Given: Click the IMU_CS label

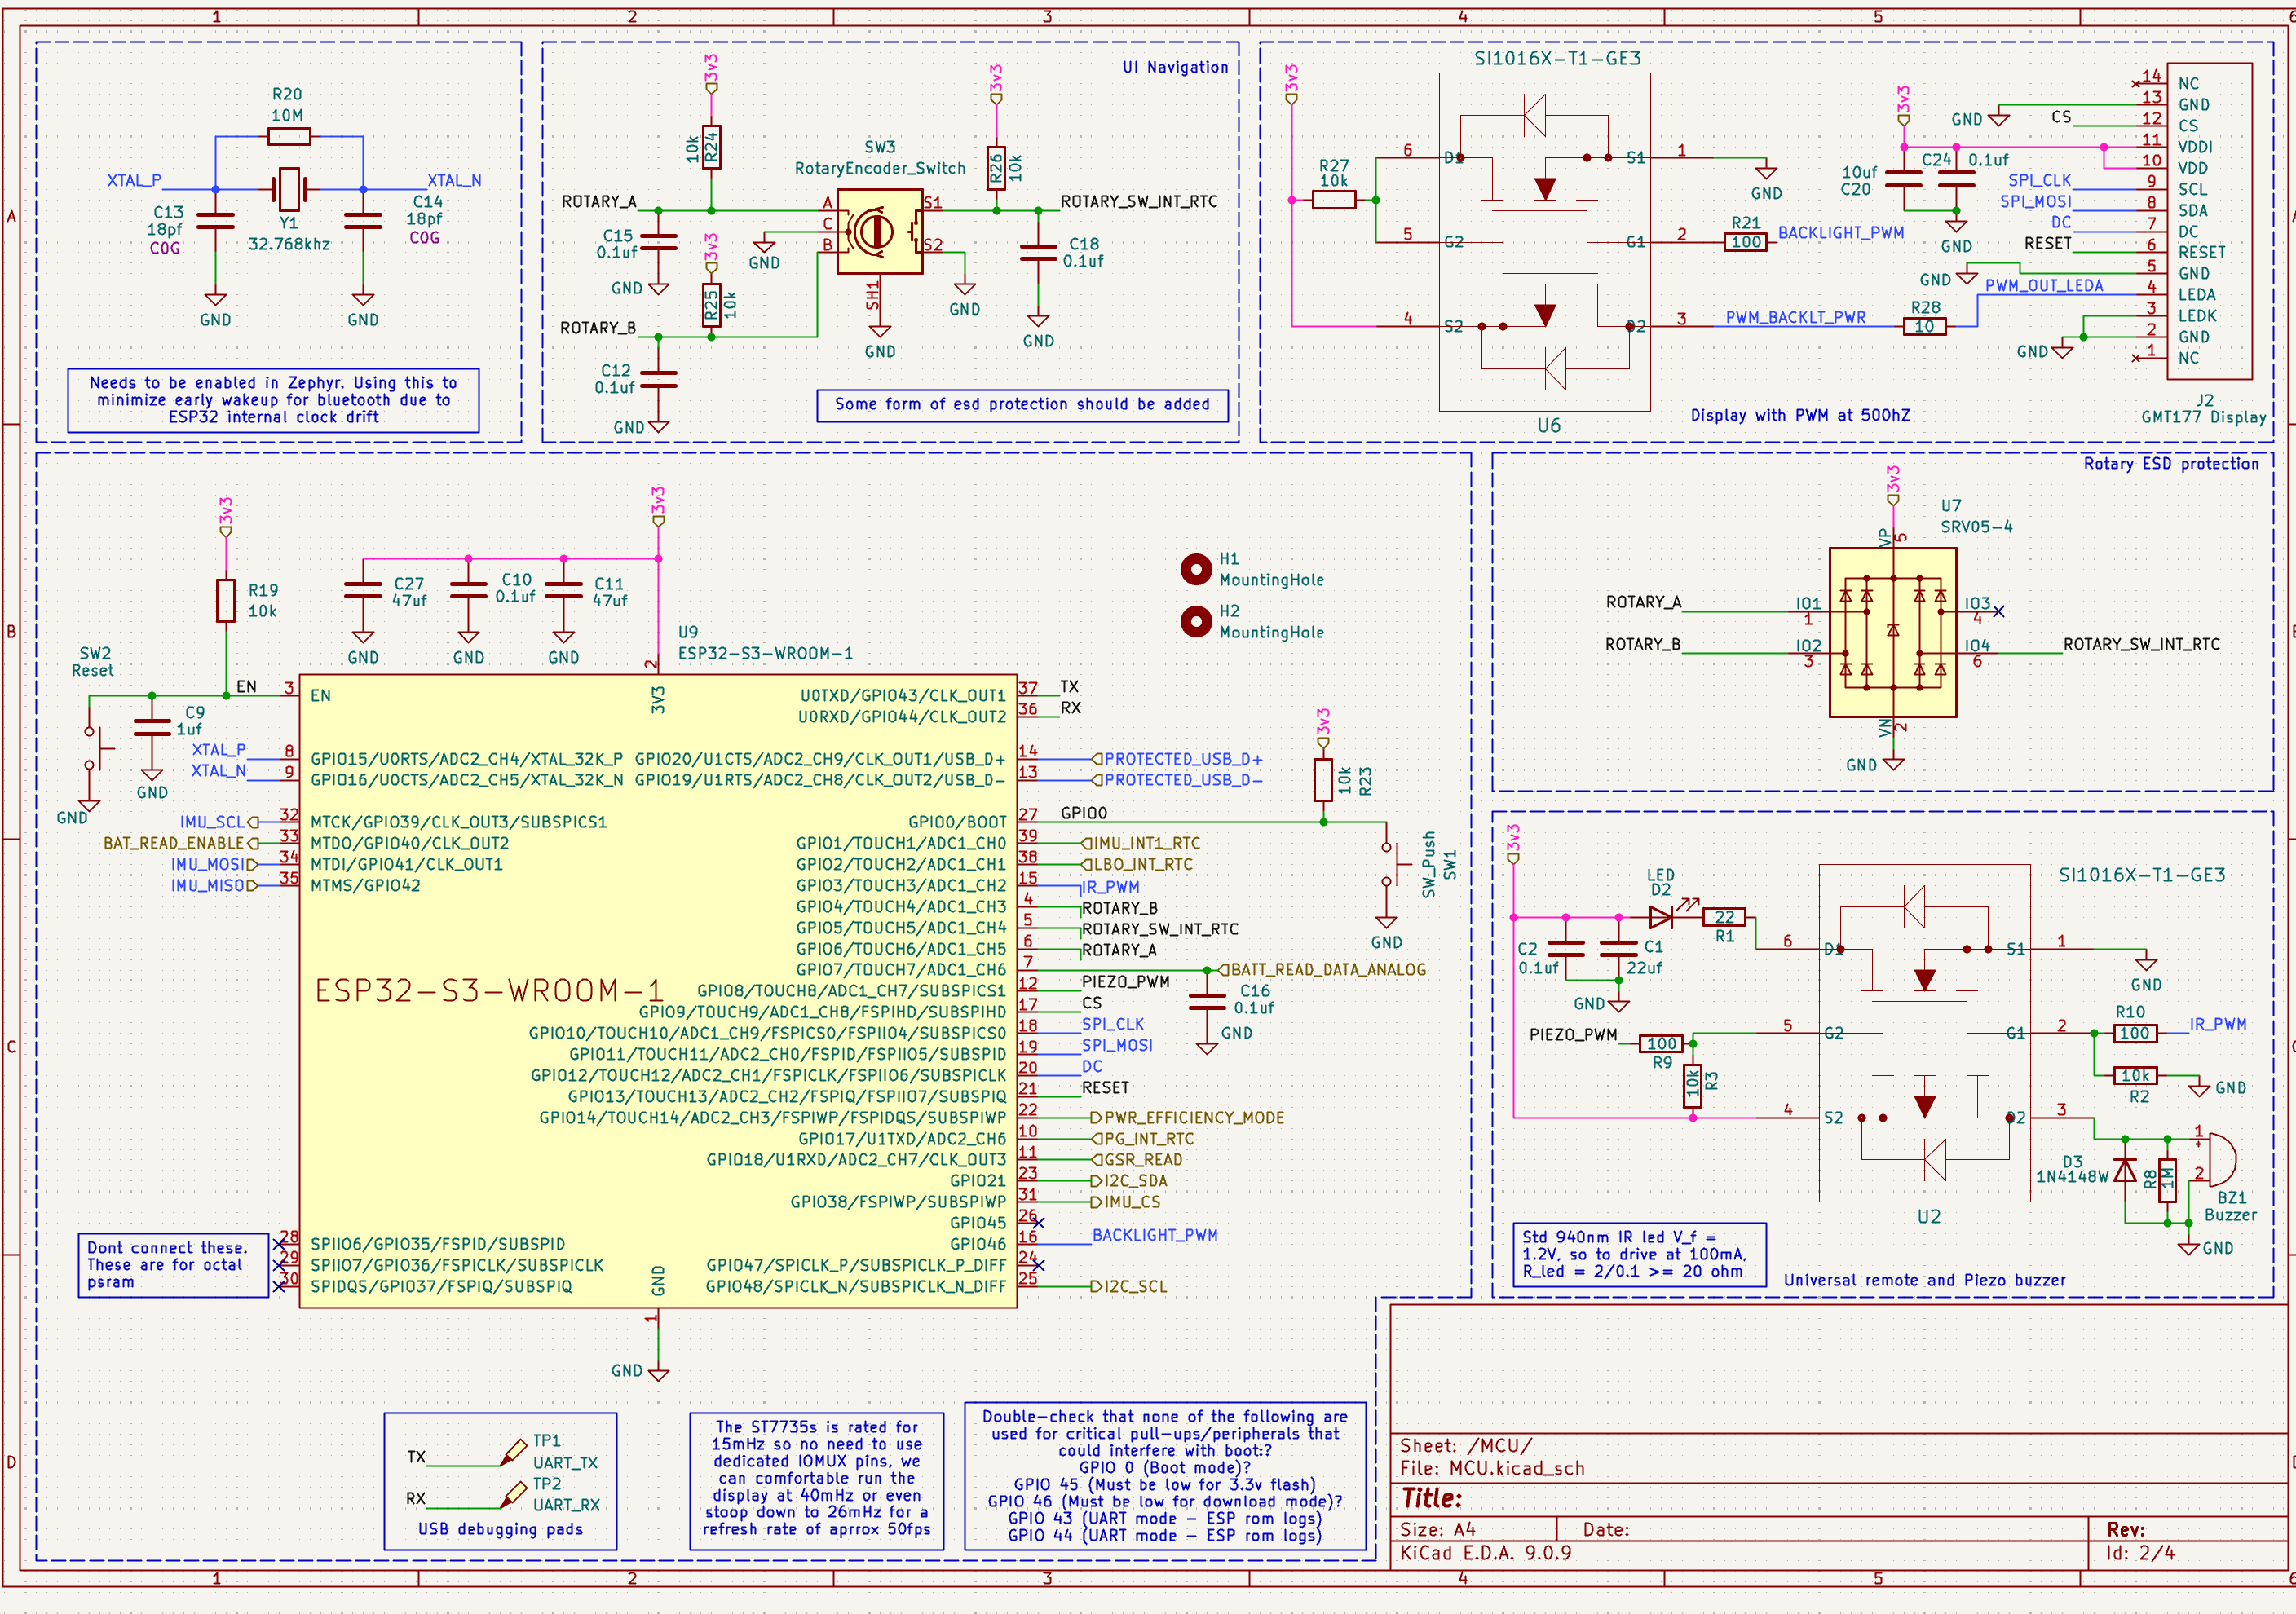Looking at the screenshot, I should pyautogui.click(x=1125, y=1202).
